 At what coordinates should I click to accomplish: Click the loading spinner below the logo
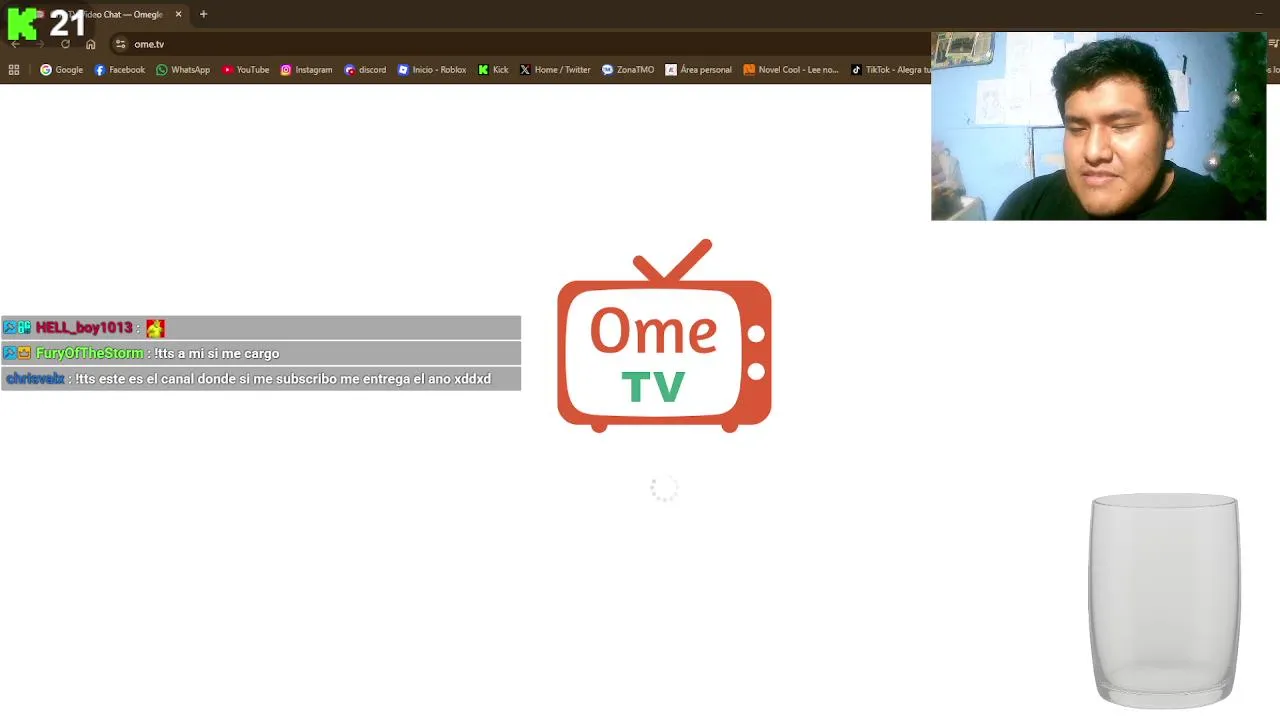[664, 489]
